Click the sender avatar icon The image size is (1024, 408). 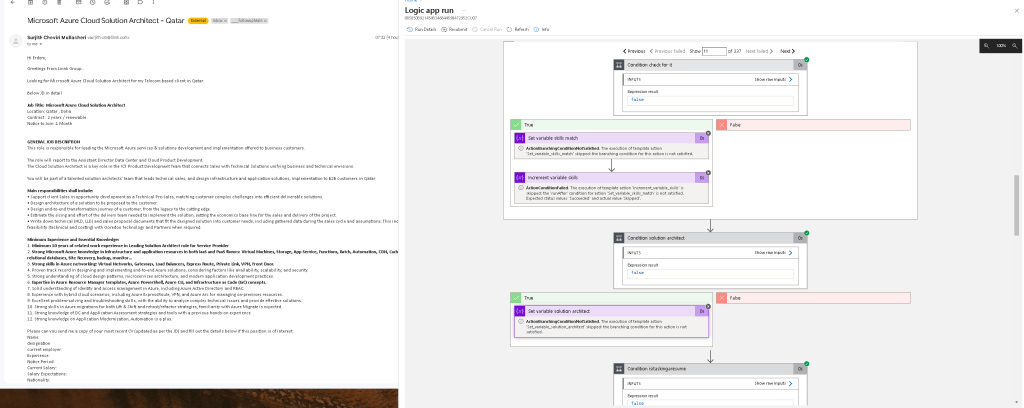click(x=16, y=40)
